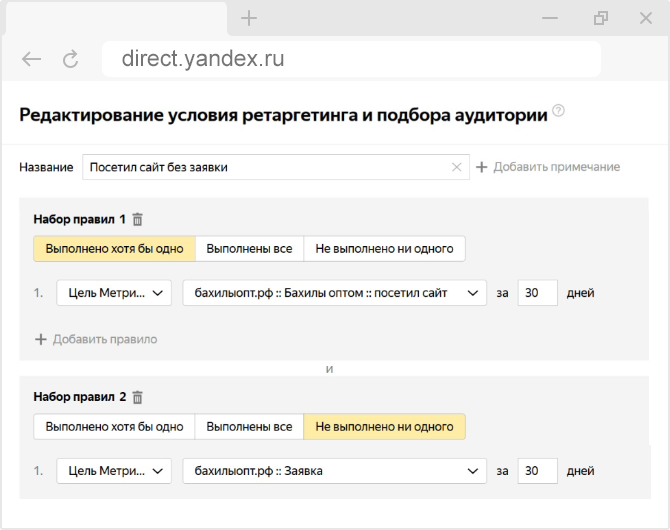Select 'Не выполнено ни одного' in set 1

pos(384,248)
